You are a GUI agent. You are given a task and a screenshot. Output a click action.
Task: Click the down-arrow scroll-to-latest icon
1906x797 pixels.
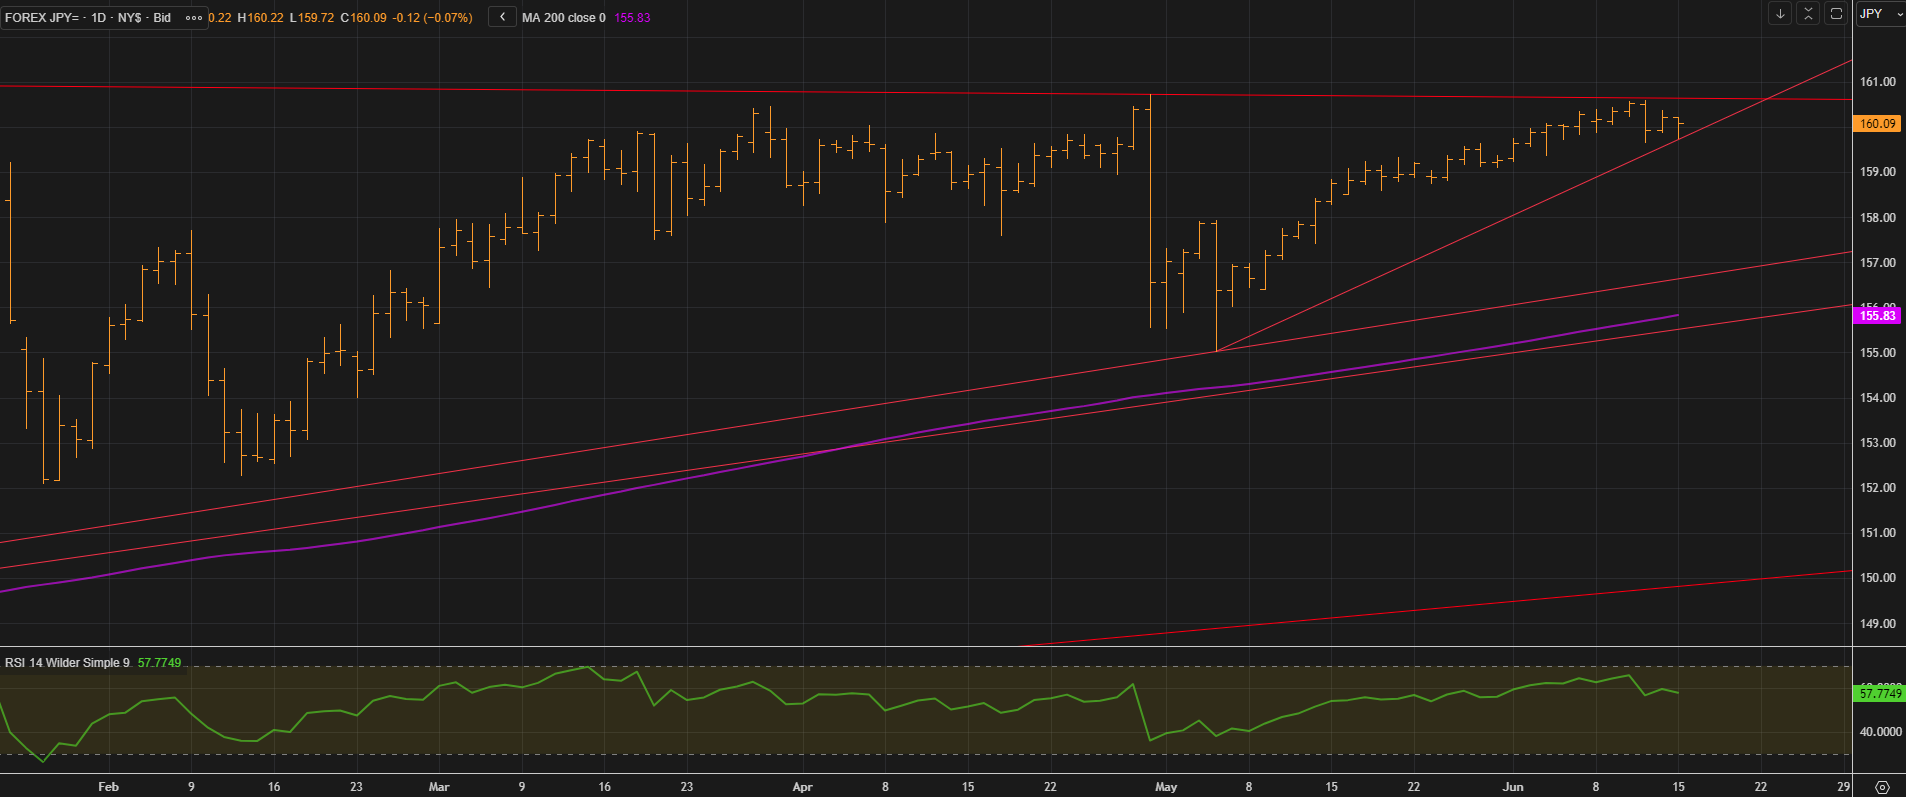point(1780,14)
